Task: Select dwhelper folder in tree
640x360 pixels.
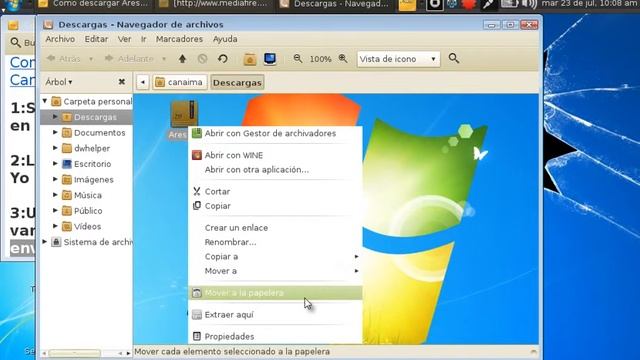Action: click(x=86, y=148)
